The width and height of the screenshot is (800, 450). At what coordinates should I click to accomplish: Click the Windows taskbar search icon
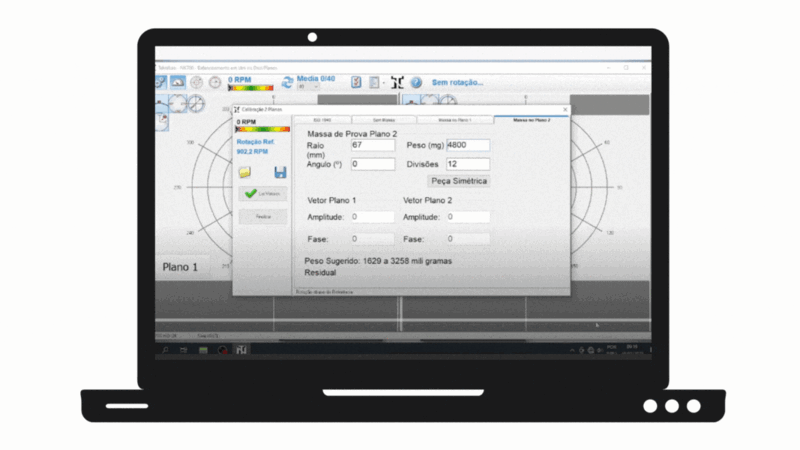[164, 350]
